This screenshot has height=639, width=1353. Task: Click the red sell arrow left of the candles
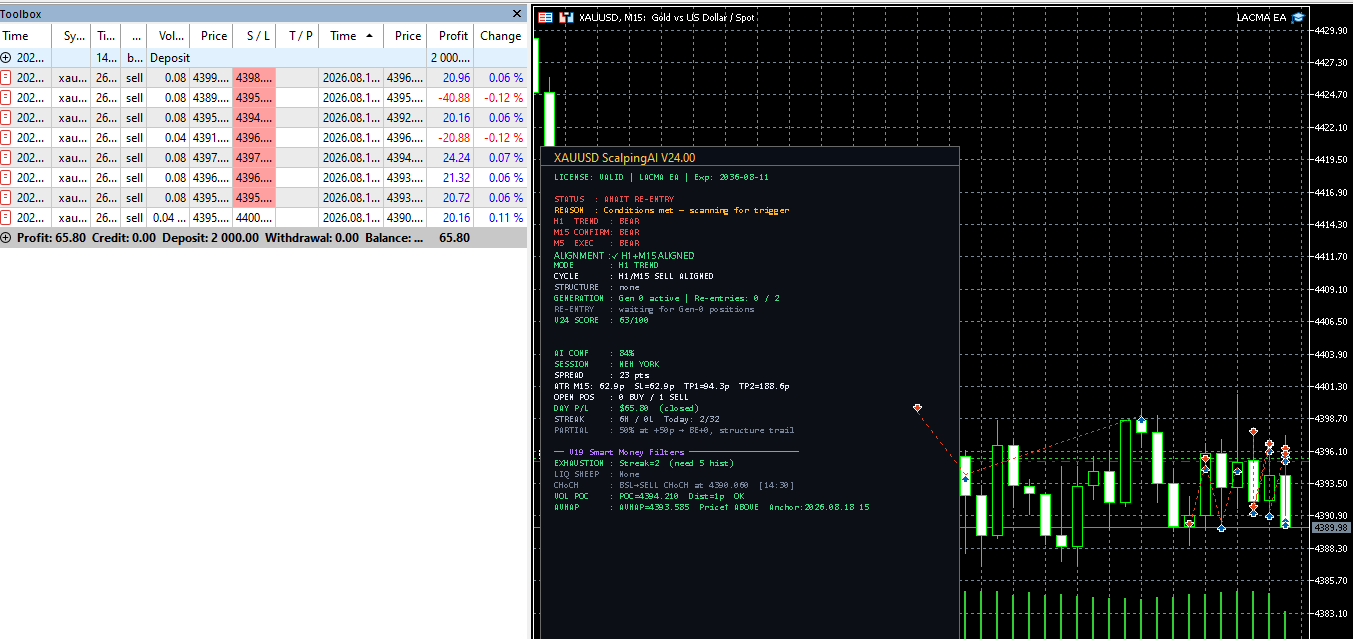[x=917, y=407]
